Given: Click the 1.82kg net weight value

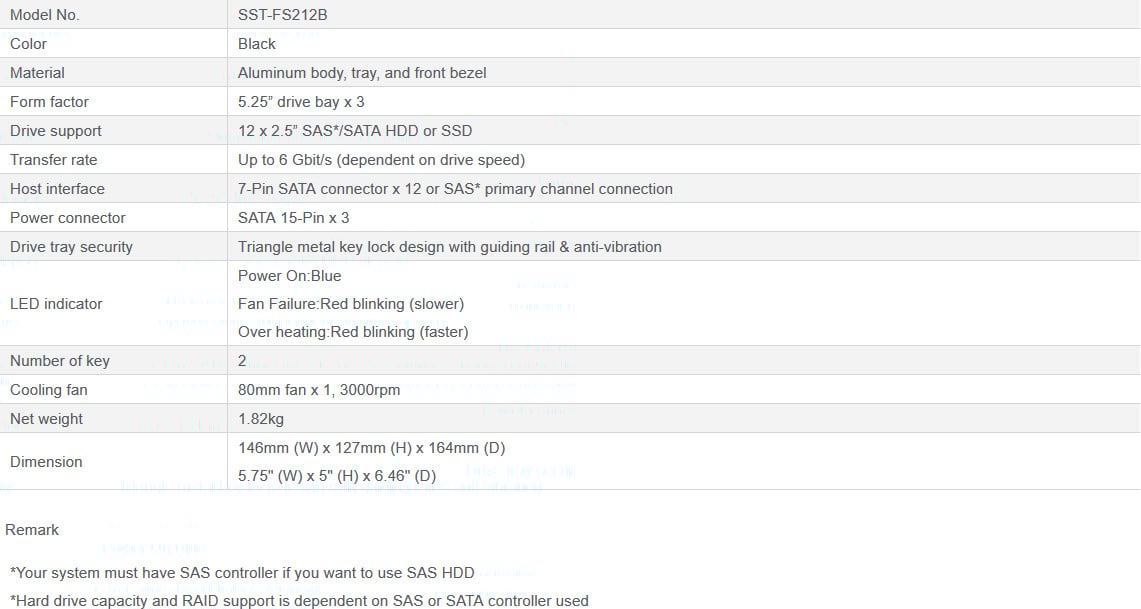Looking at the screenshot, I should click(261, 419).
